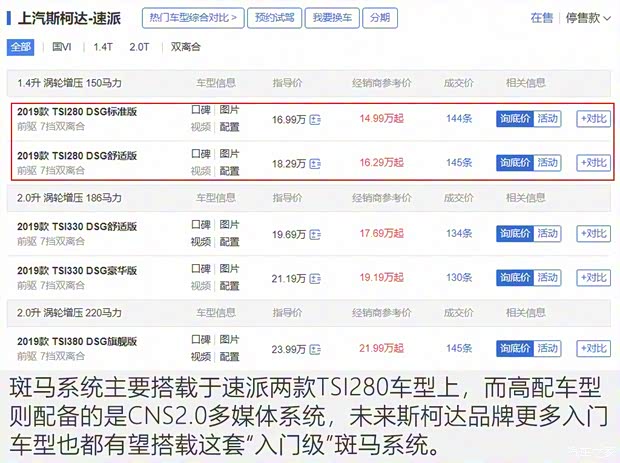Open 图片 for TSI280 DSG标准版
Image resolution: width=620 pixels, height=463 pixels.
229,110
